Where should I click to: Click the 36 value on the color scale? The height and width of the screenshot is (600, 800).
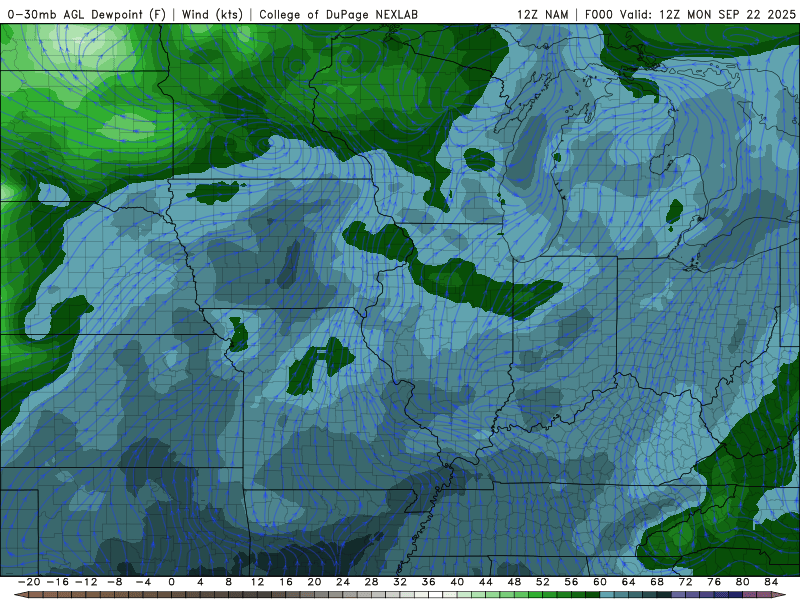pyautogui.click(x=429, y=582)
